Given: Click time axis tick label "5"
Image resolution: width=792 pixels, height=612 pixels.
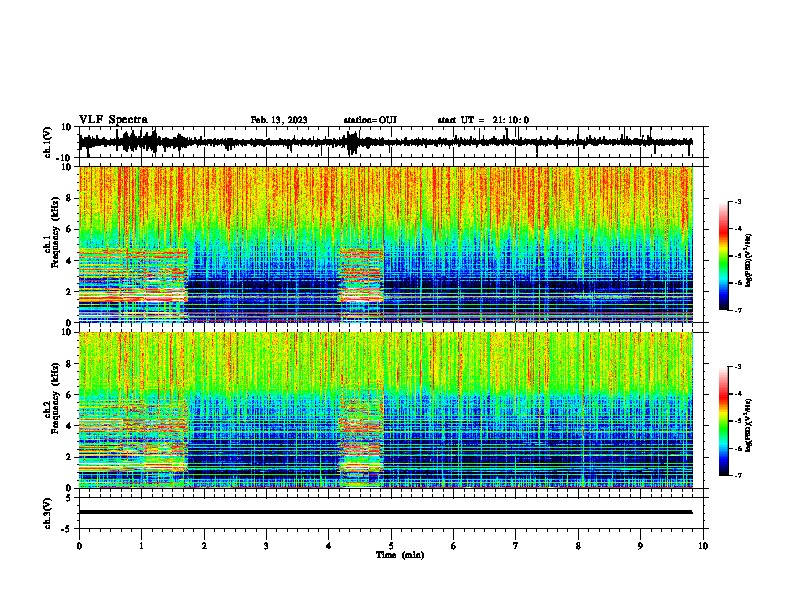Looking at the screenshot, I should click(x=391, y=546).
